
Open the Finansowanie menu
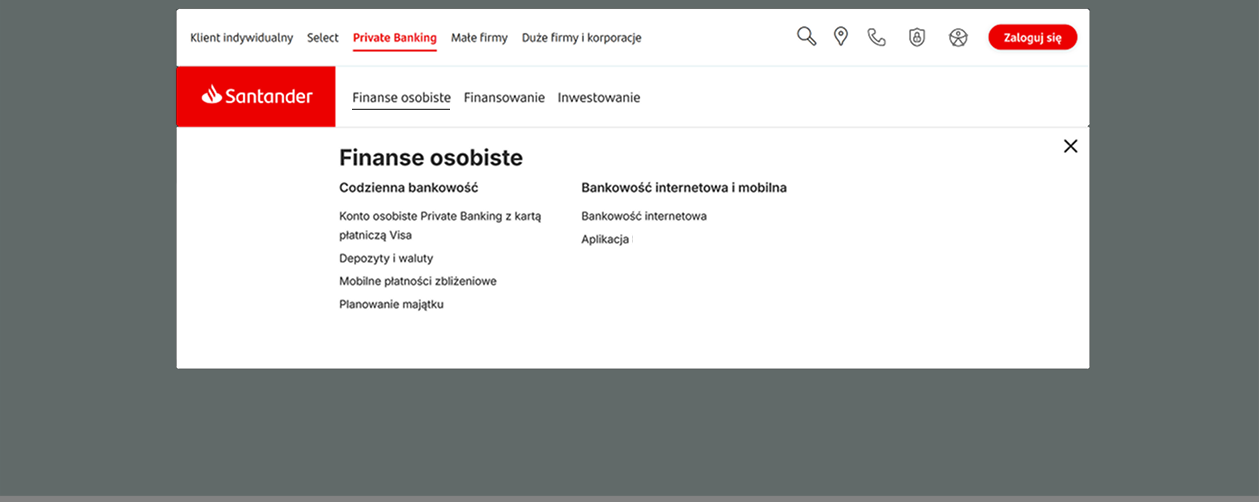(504, 98)
